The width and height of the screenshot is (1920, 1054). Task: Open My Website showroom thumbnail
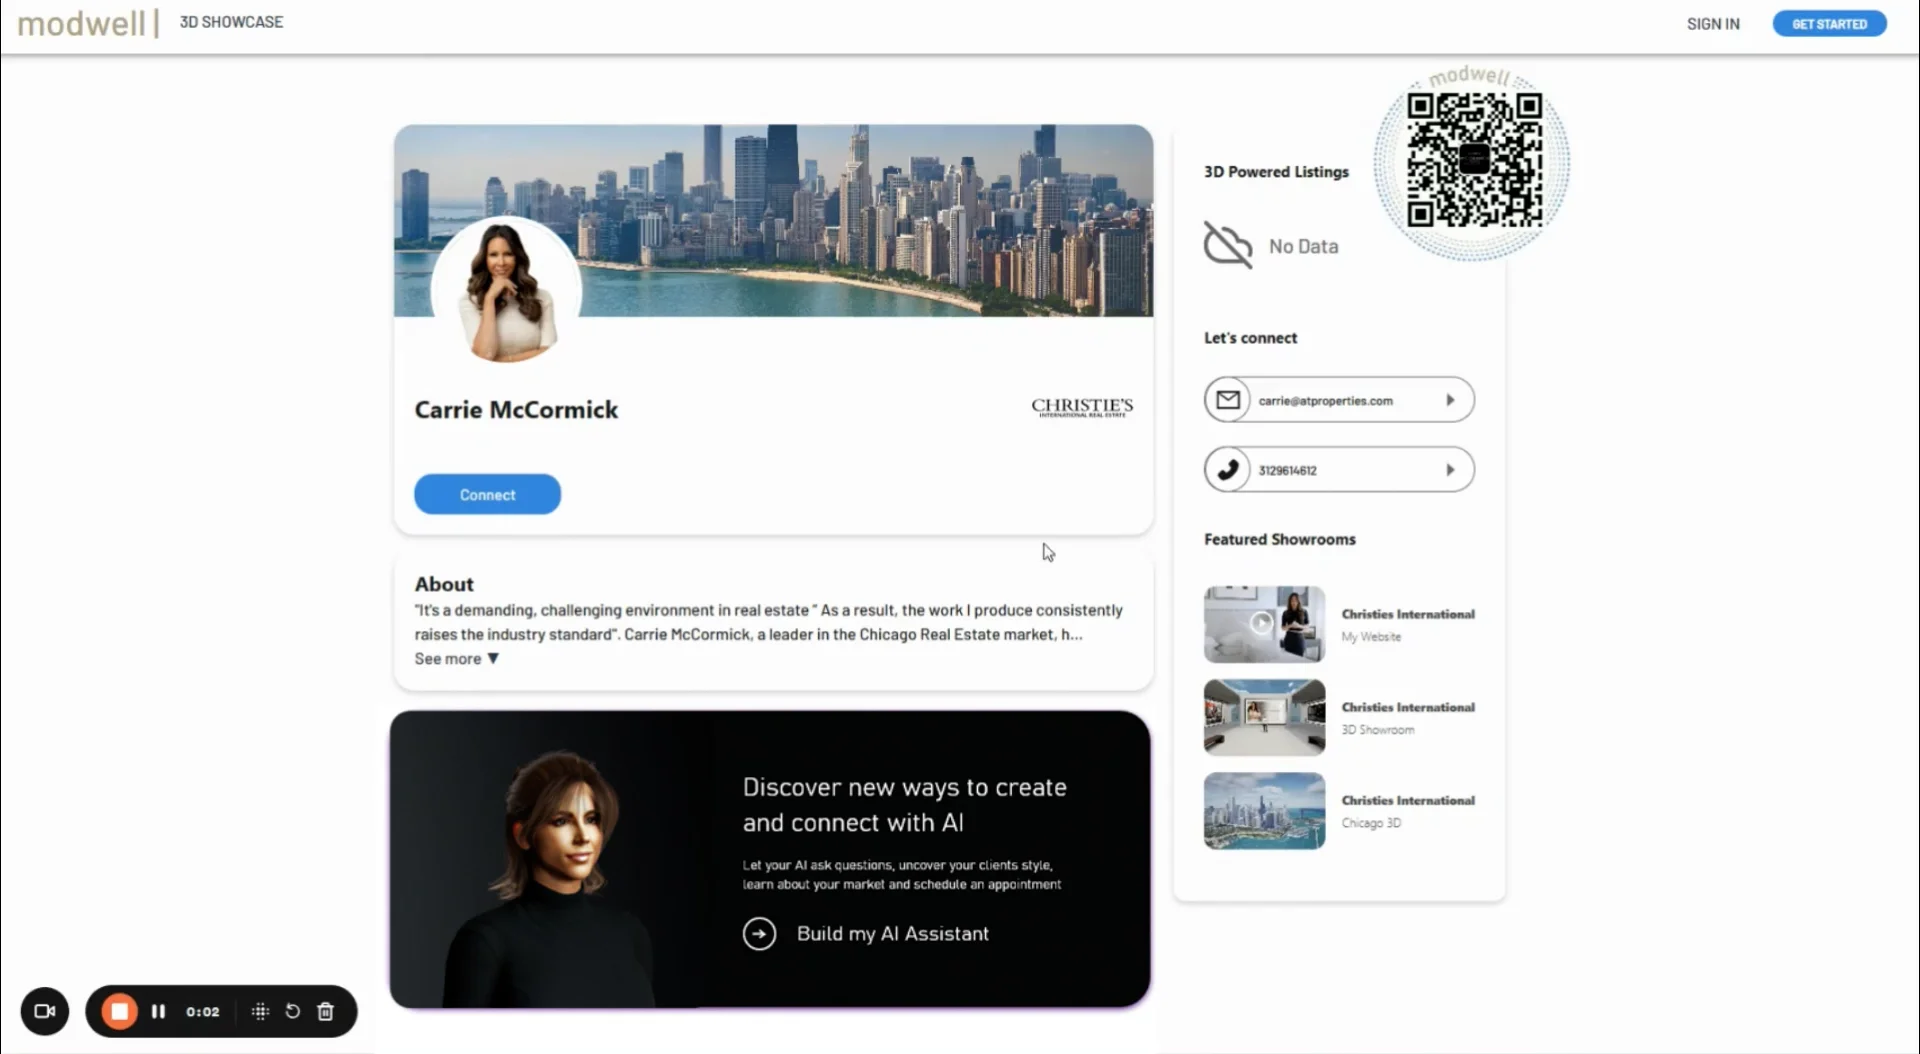pos(1264,624)
